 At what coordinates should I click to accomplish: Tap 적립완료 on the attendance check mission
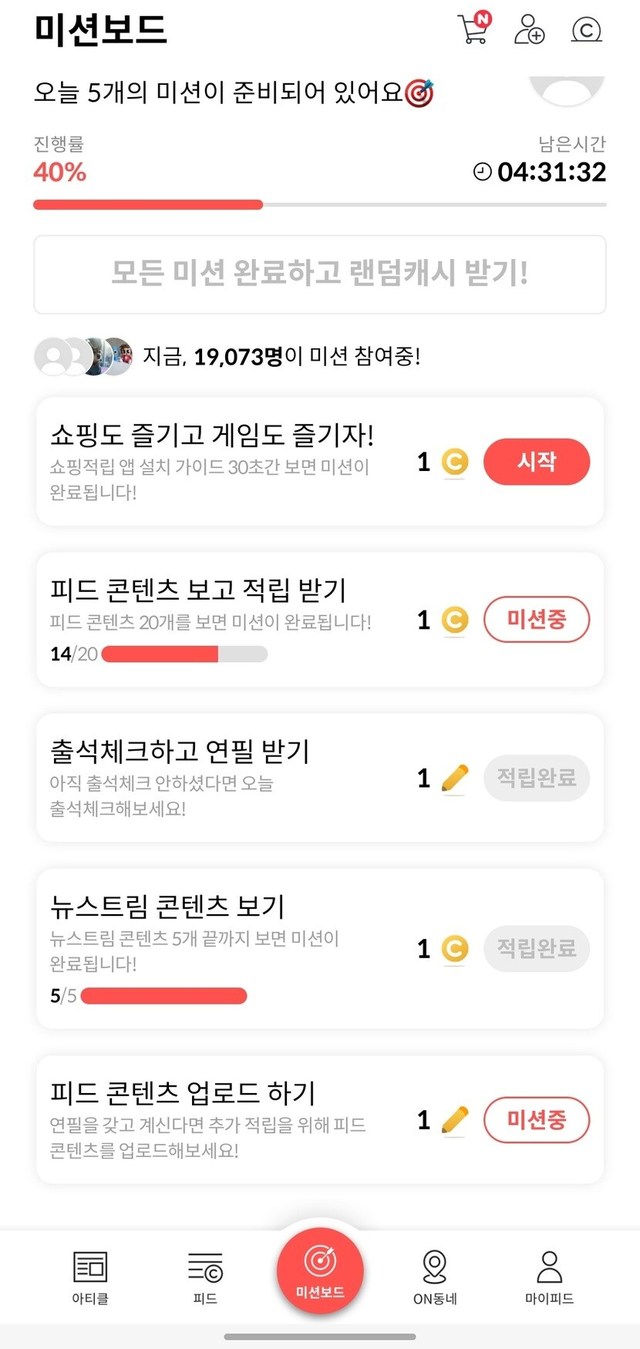536,778
